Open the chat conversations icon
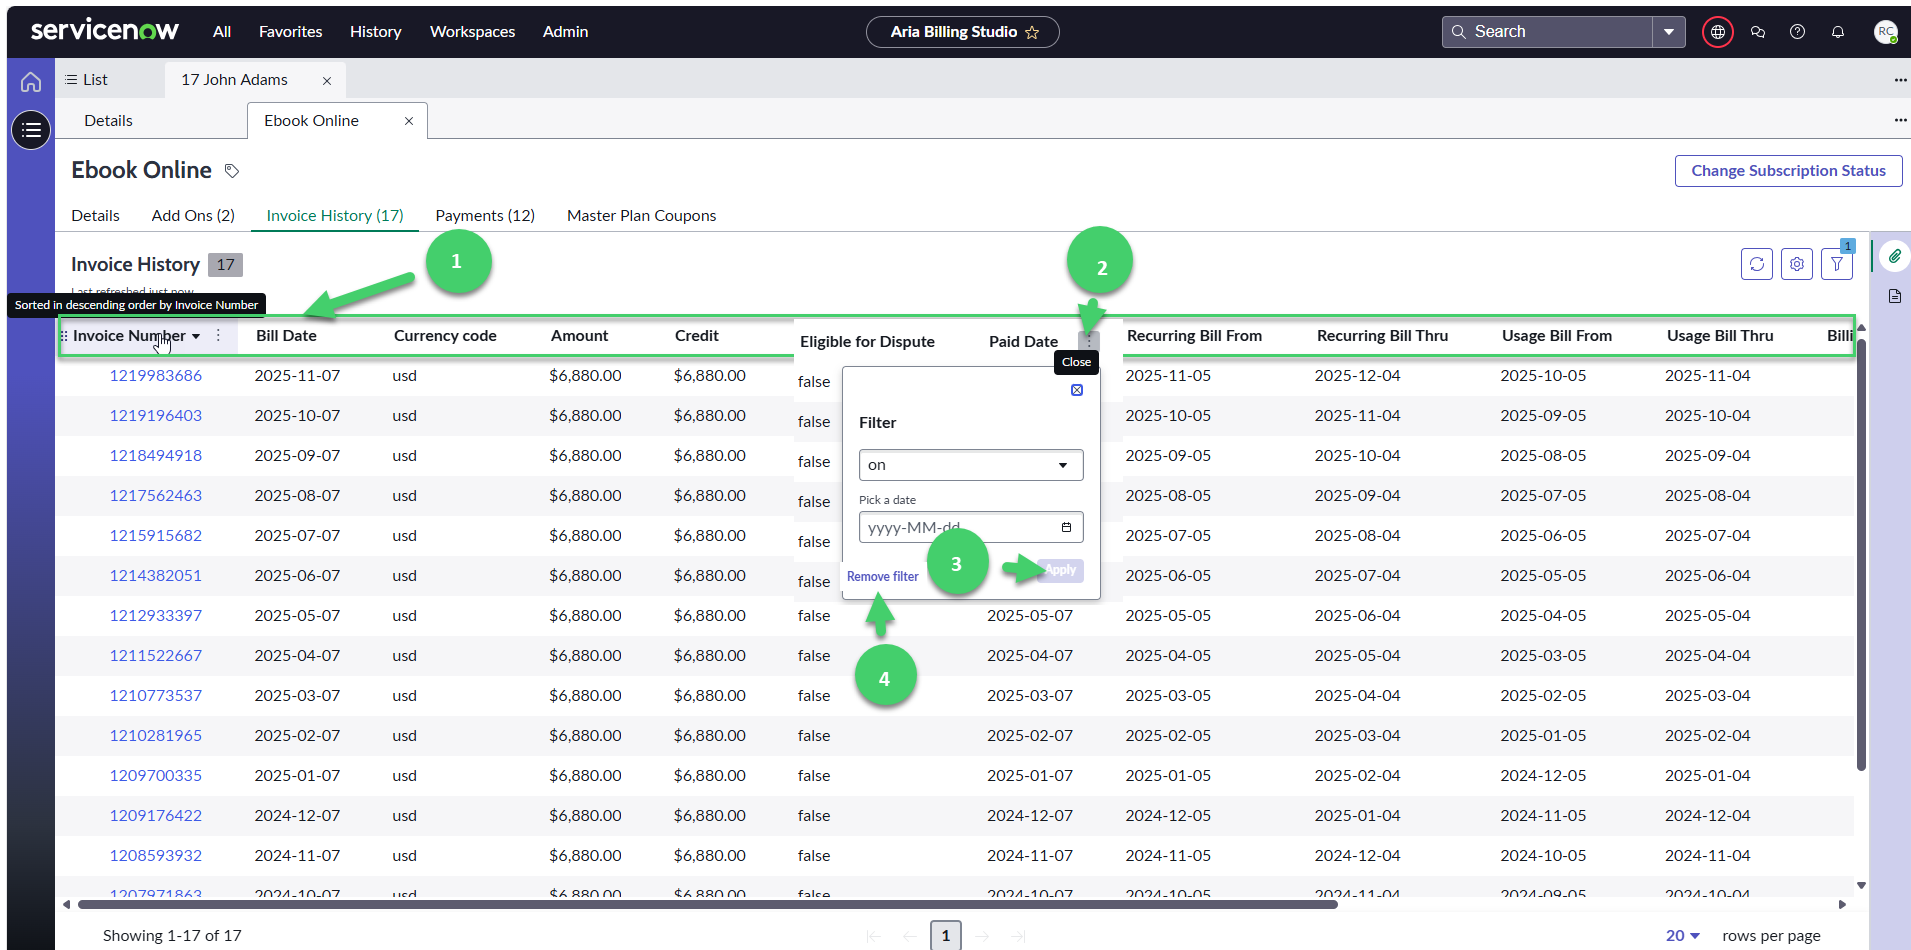 tap(1758, 32)
